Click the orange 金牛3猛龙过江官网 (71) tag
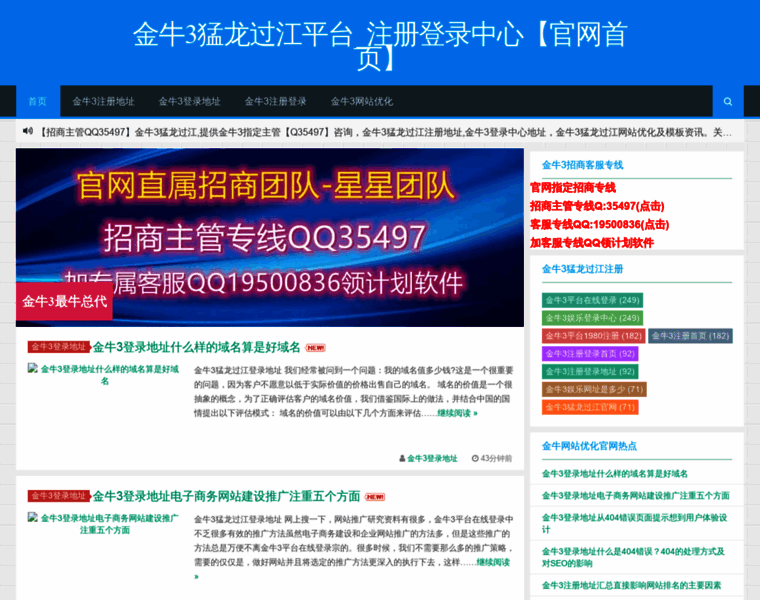760x600 pixels. tap(590, 407)
